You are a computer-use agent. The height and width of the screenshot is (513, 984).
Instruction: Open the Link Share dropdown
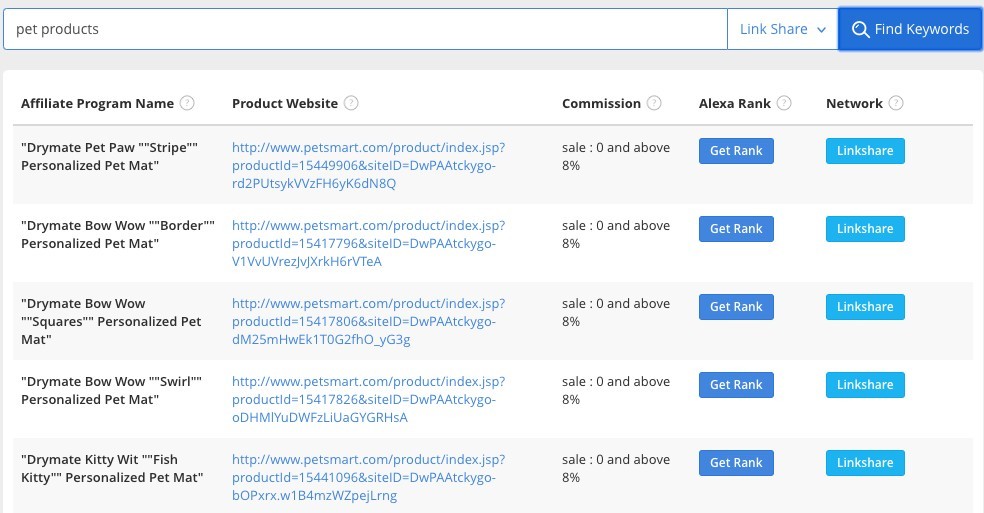pos(783,29)
